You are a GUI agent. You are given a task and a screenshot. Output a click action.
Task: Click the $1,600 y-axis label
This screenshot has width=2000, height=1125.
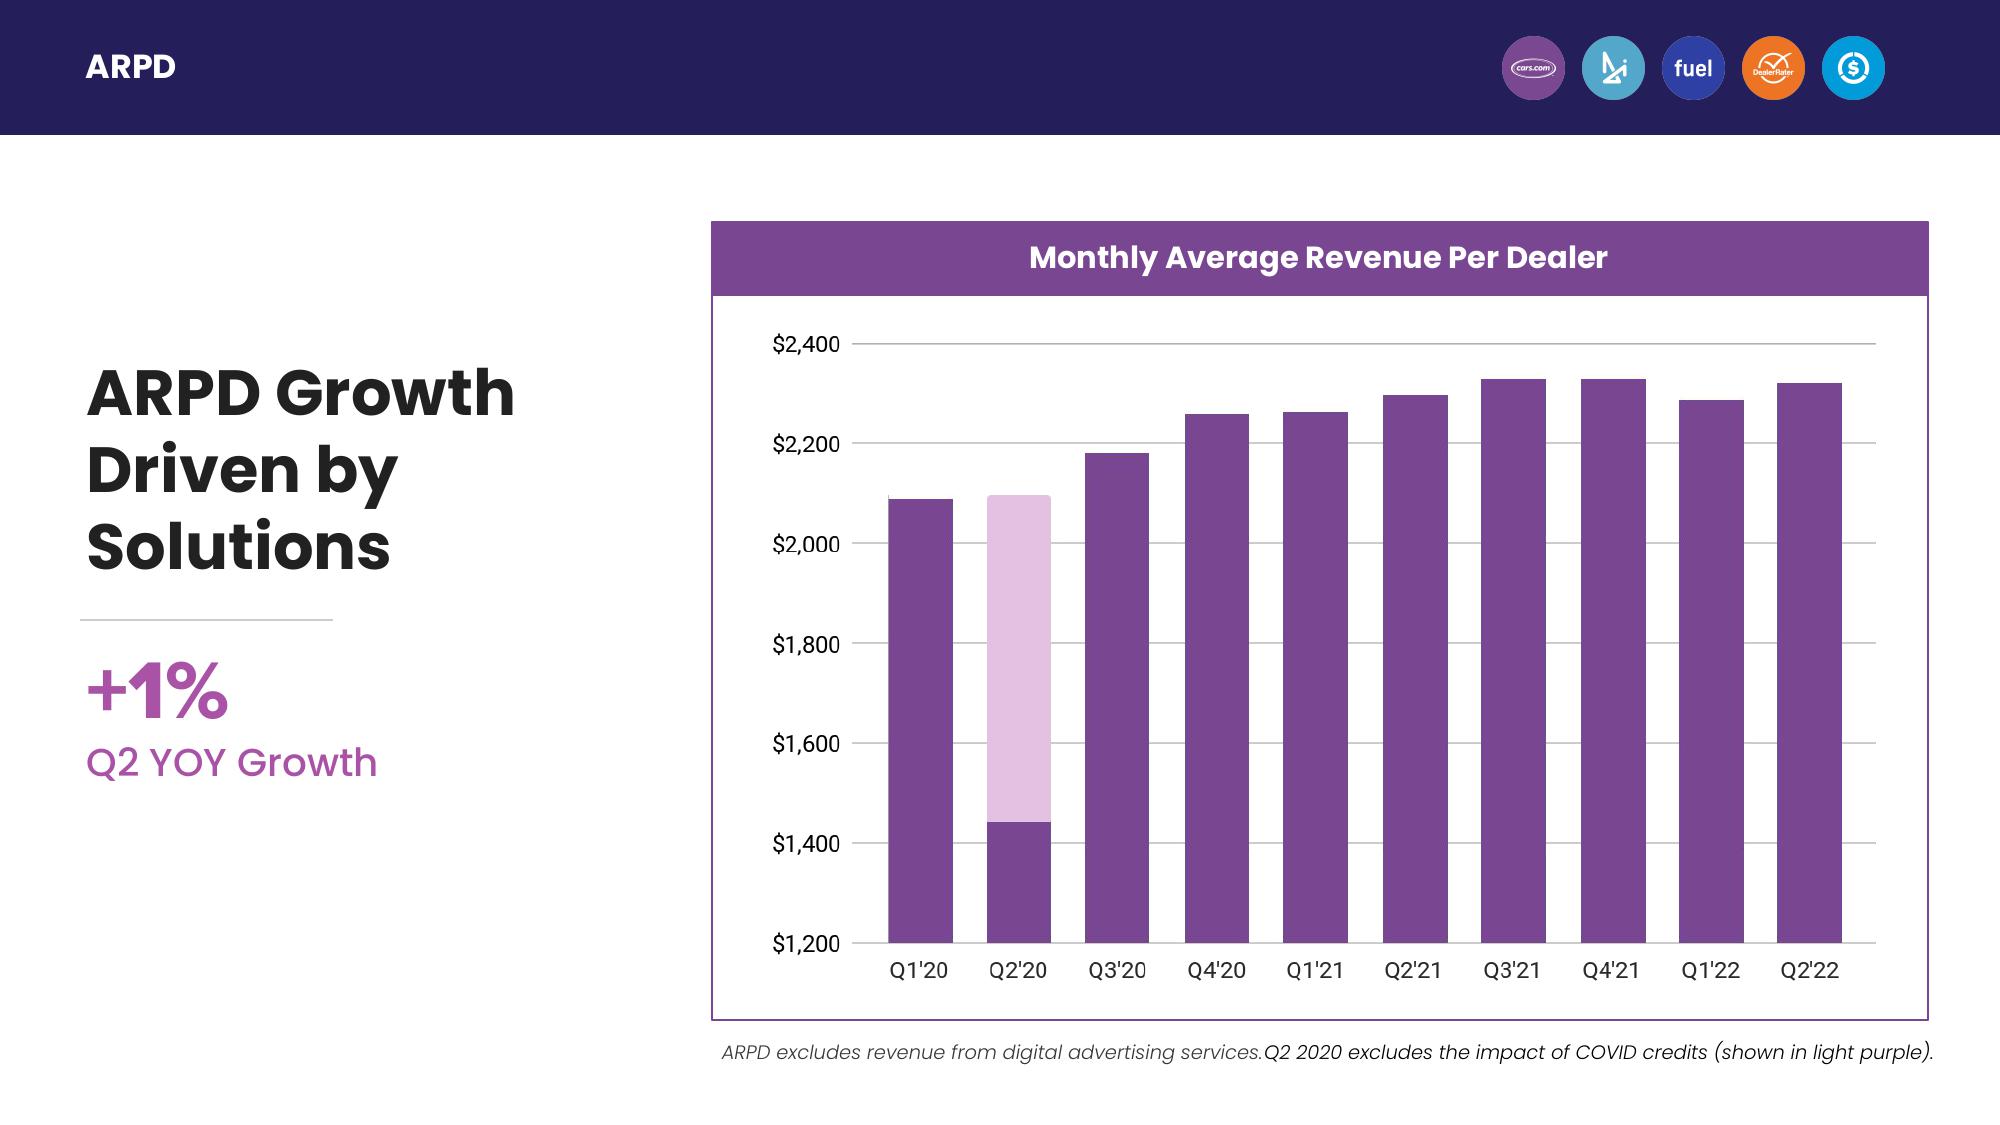[806, 743]
